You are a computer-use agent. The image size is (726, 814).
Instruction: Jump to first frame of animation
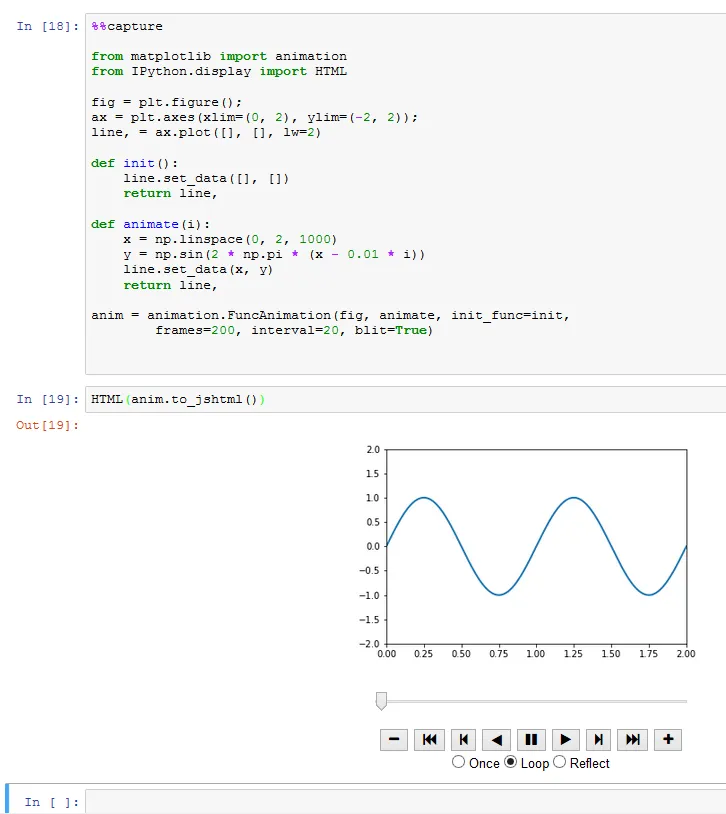click(x=429, y=740)
